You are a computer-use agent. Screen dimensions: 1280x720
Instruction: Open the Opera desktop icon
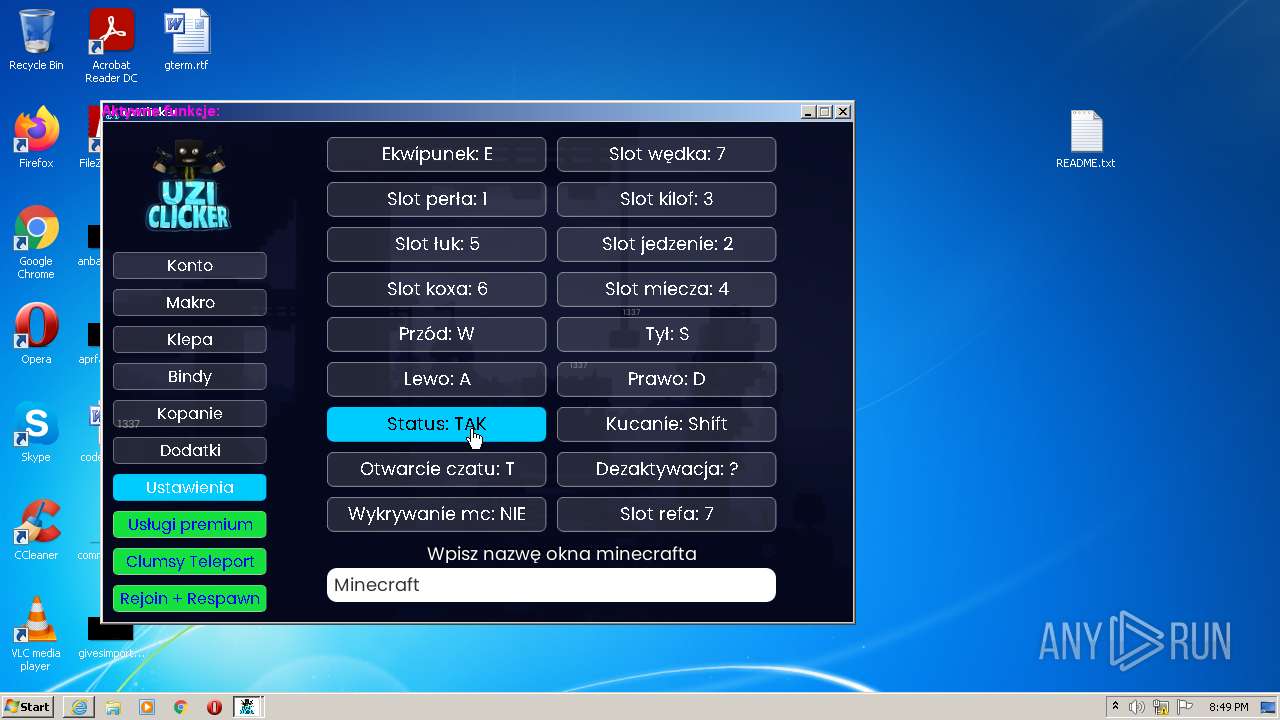pos(36,334)
